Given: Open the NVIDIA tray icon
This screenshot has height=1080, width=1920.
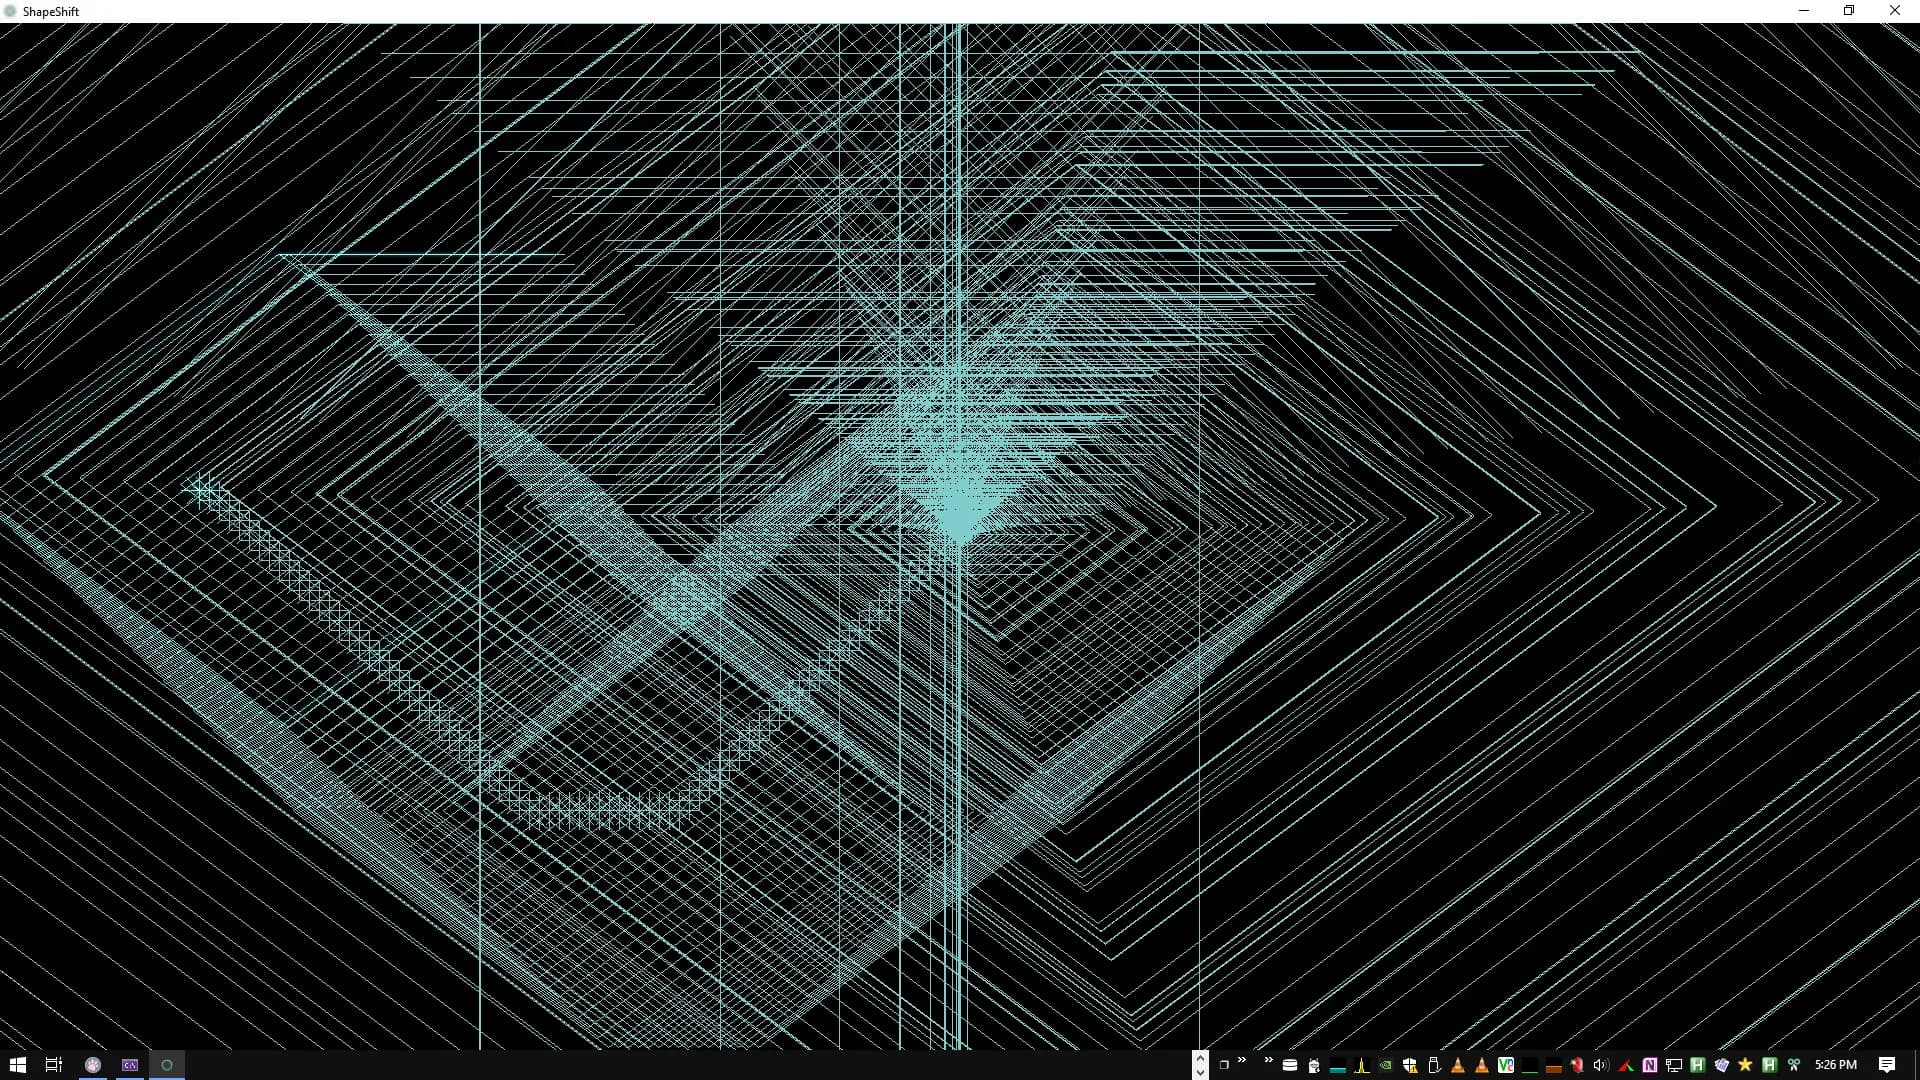Looking at the screenshot, I should point(1386,1065).
